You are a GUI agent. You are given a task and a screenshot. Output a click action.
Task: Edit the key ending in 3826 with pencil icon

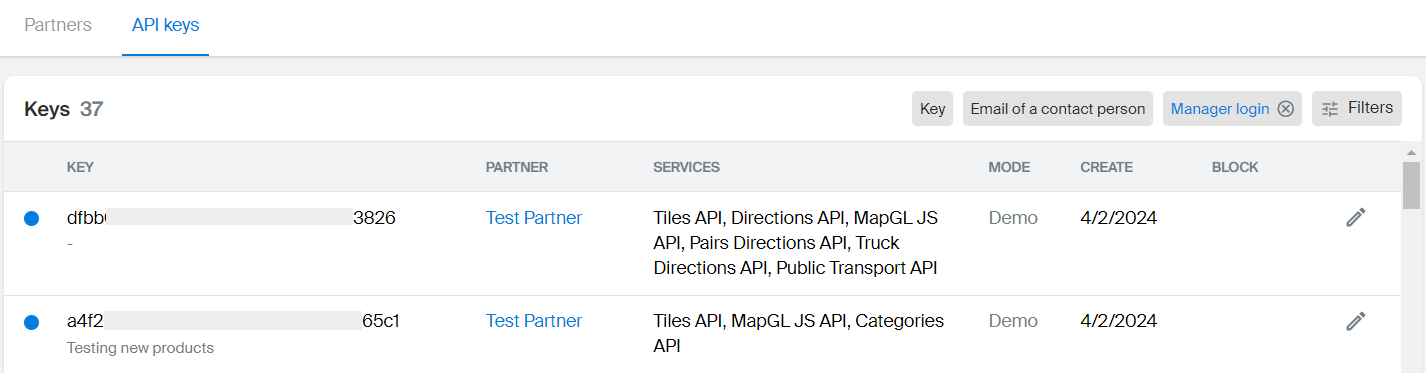click(1355, 217)
